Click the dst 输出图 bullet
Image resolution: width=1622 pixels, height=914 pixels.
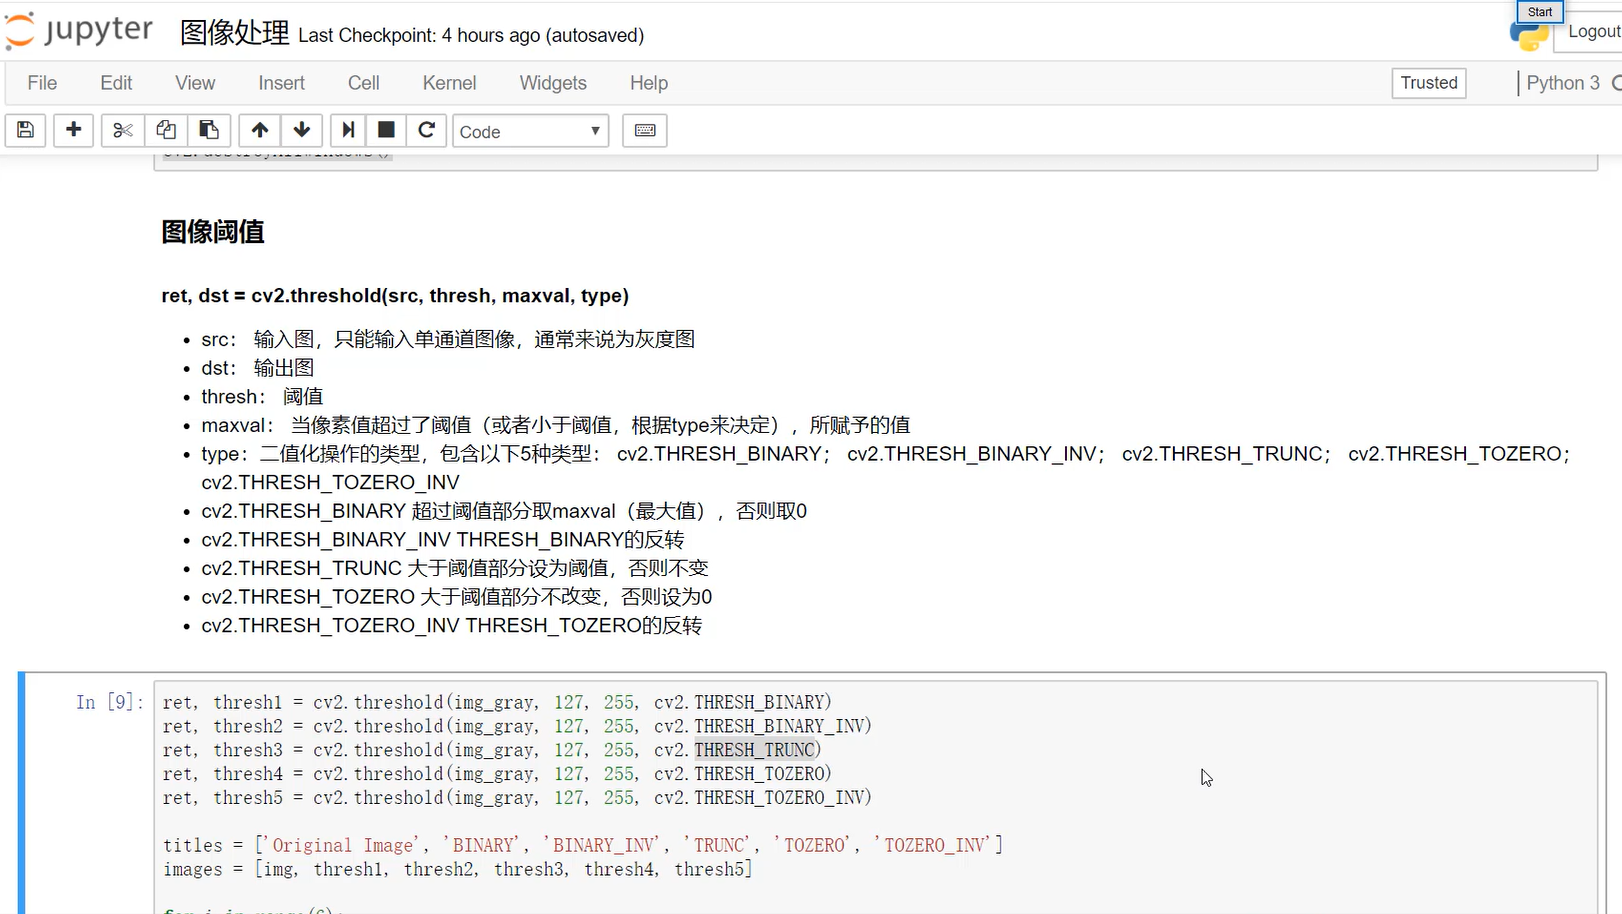coord(258,368)
